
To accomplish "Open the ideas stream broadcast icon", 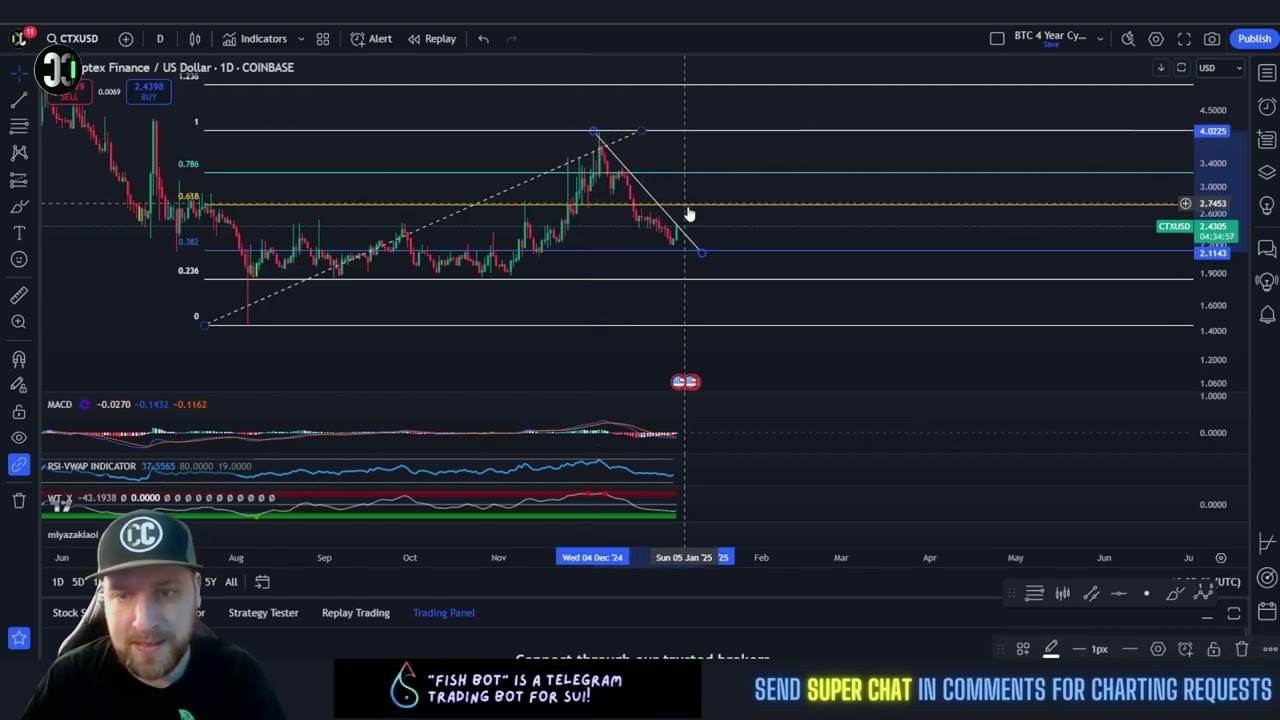I will [x=1267, y=281].
